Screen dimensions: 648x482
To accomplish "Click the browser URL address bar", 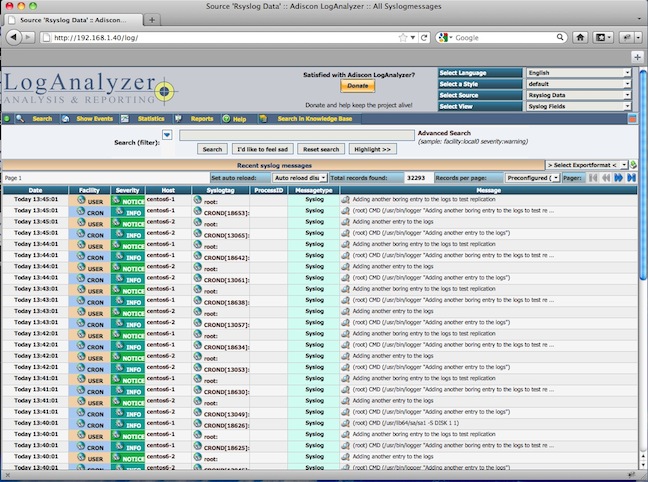I will (223, 38).
